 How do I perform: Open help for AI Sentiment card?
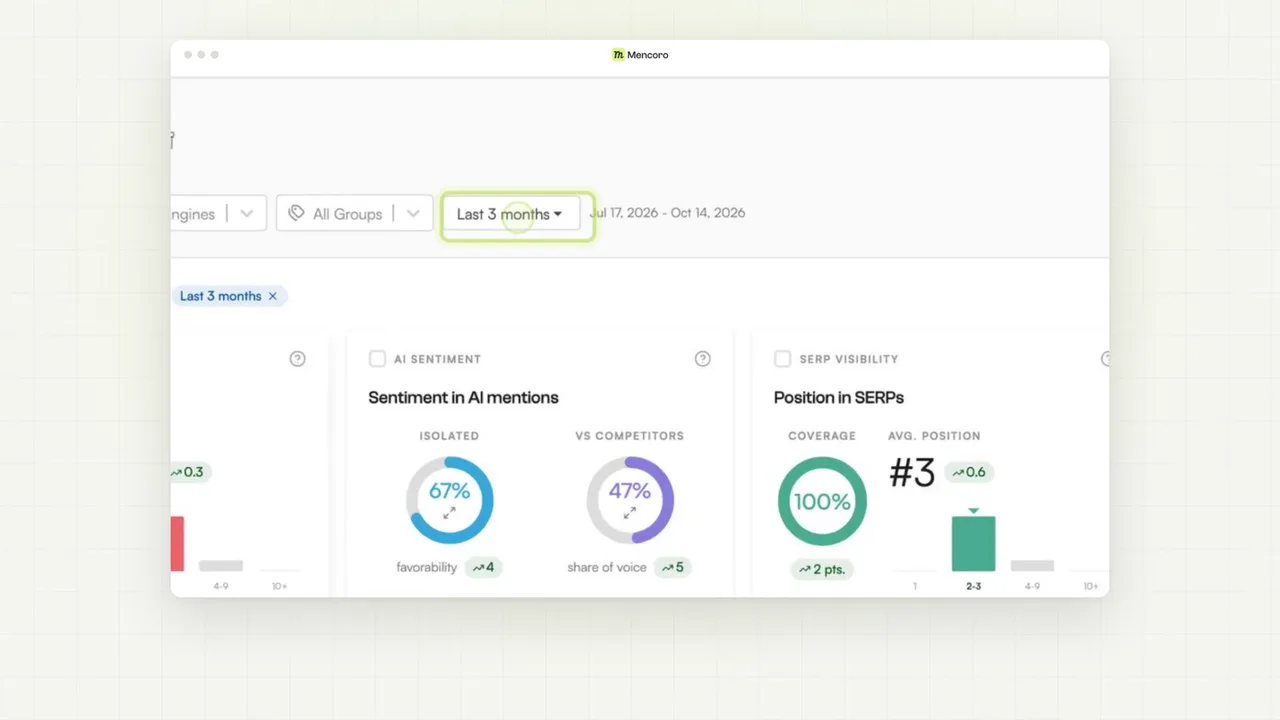[x=703, y=359]
